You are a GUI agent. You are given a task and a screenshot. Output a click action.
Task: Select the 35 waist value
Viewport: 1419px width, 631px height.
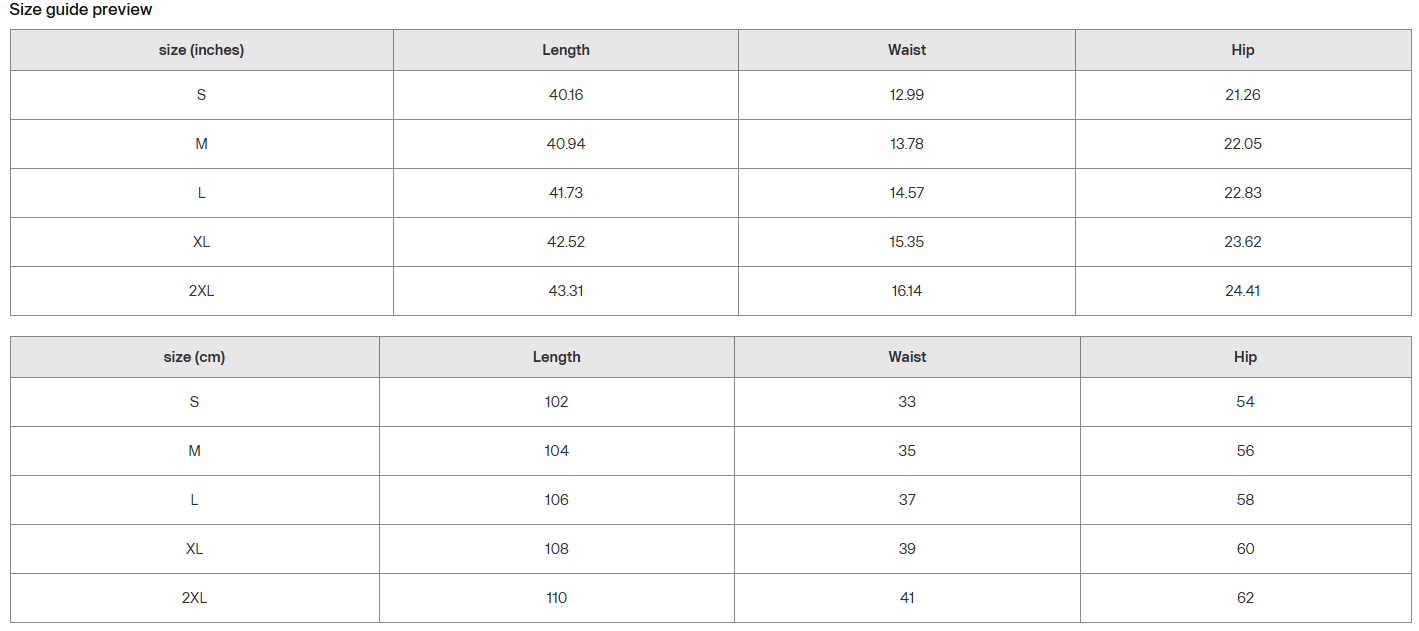(907, 451)
